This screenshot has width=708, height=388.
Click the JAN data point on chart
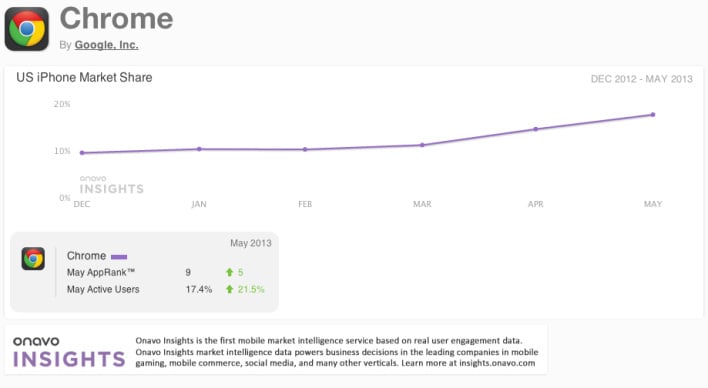pyautogui.click(x=199, y=149)
